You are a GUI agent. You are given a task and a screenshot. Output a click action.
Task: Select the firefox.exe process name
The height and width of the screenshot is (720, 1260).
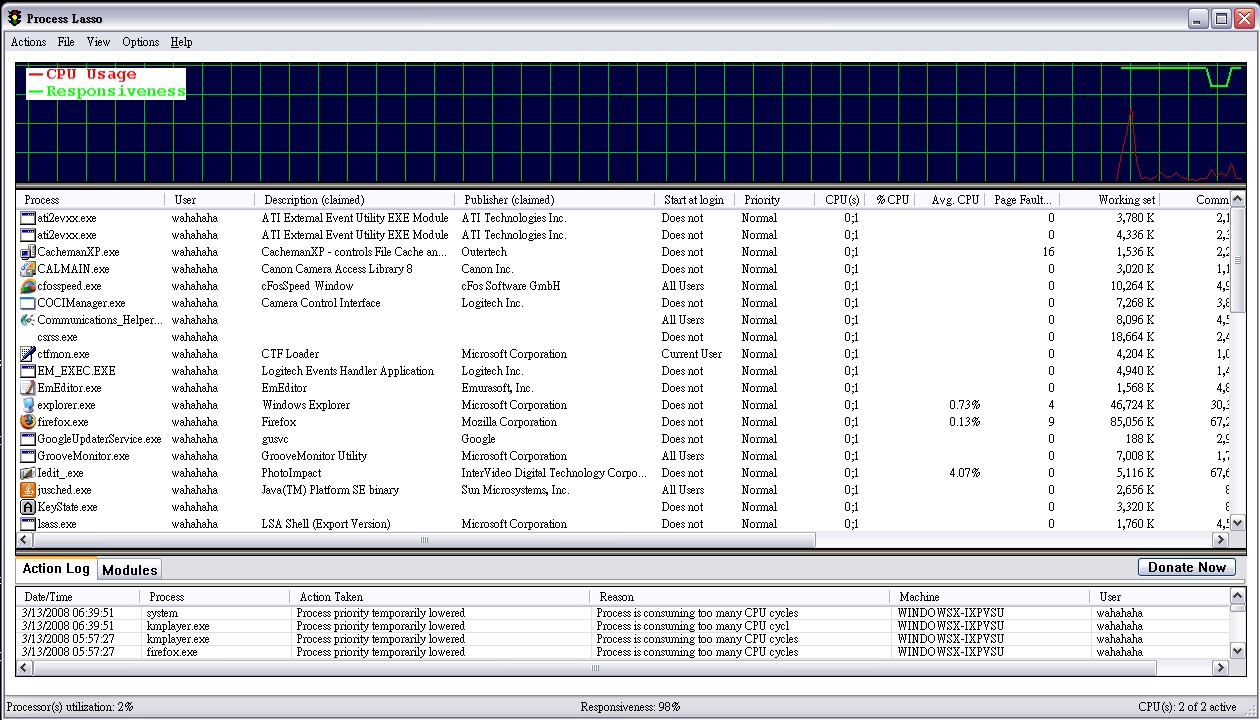pos(63,422)
